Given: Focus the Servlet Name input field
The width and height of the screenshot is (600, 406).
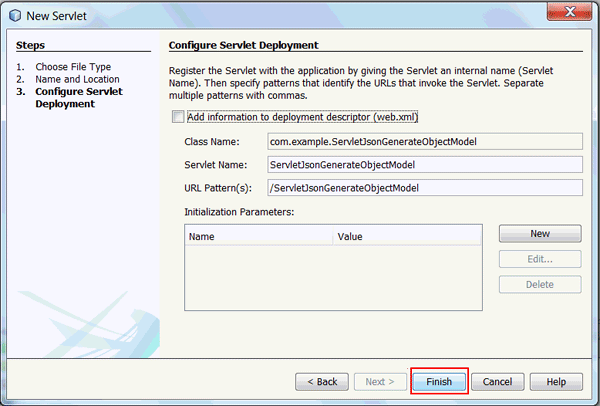Looking at the screenshot, I should (424, 164).
